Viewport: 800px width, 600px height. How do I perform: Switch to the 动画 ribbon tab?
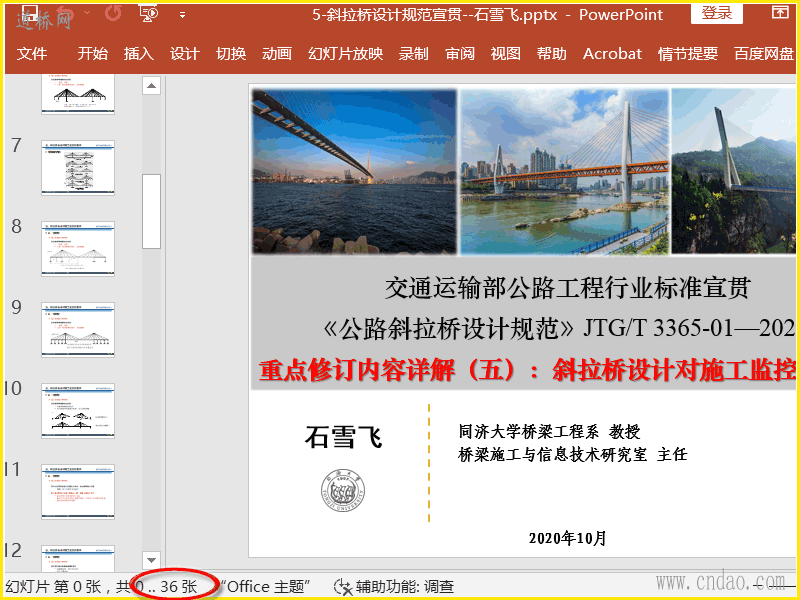(x=277, y=54)
